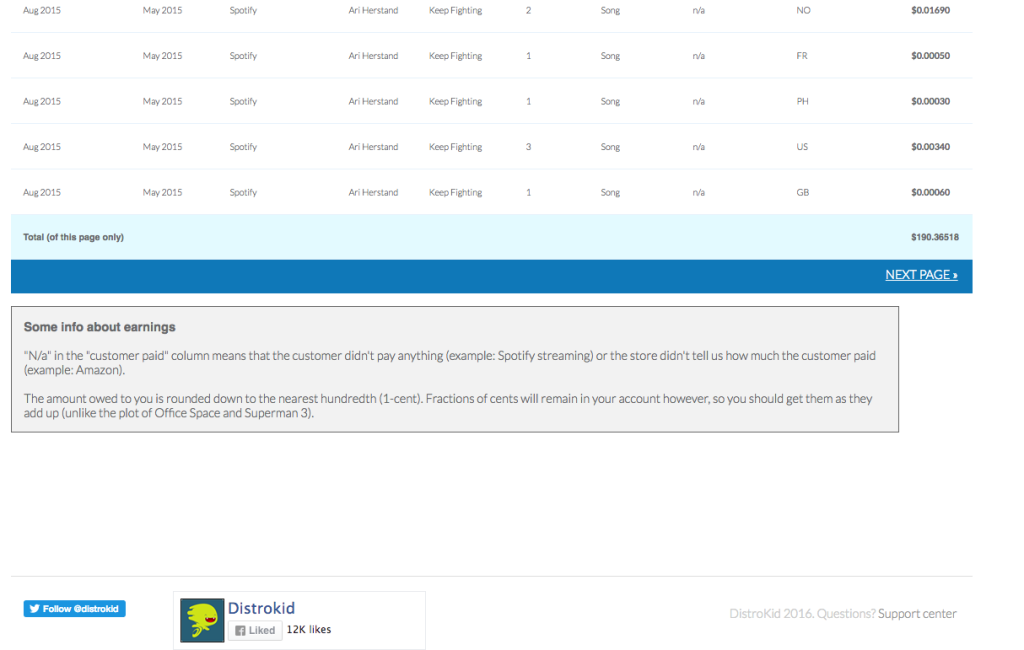Click the 'Total (of this page only)' label

point(73,237)
